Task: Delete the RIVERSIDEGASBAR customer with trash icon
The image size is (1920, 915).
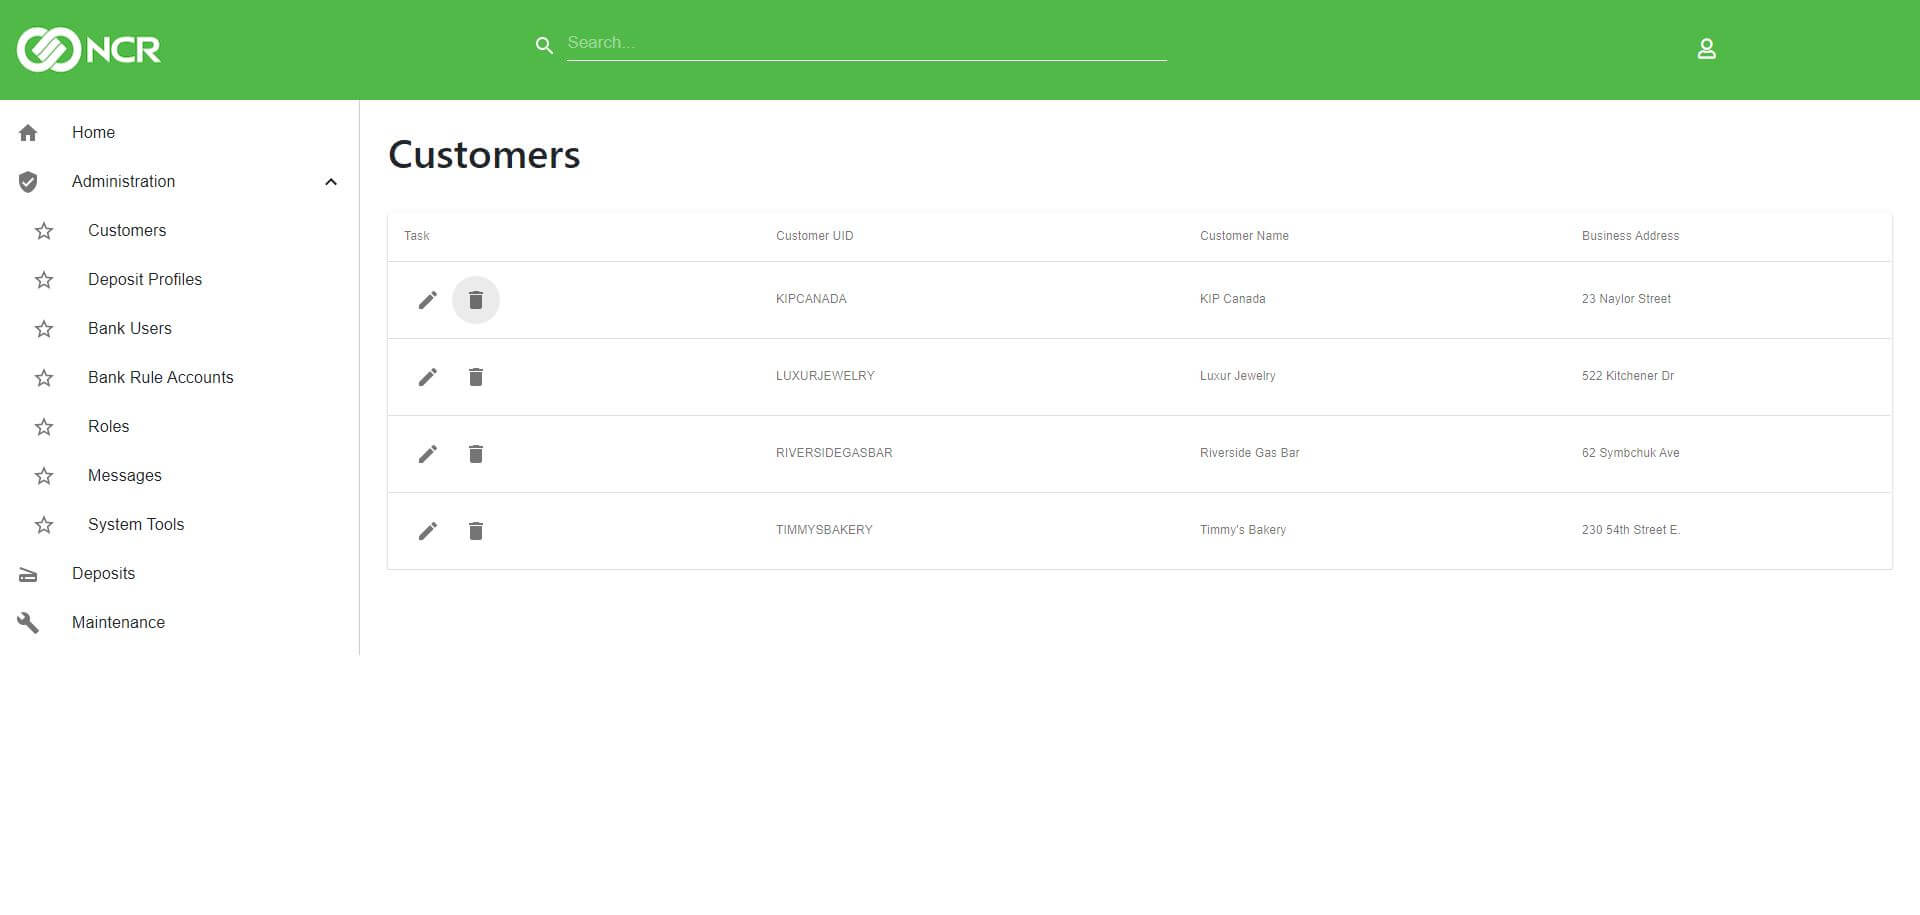Action: 476,454
